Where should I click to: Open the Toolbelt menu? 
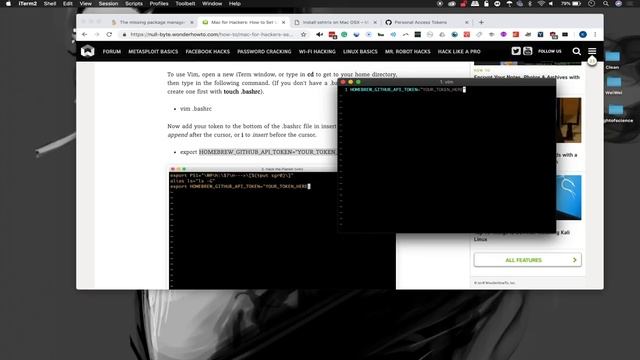tap(185, 4)
